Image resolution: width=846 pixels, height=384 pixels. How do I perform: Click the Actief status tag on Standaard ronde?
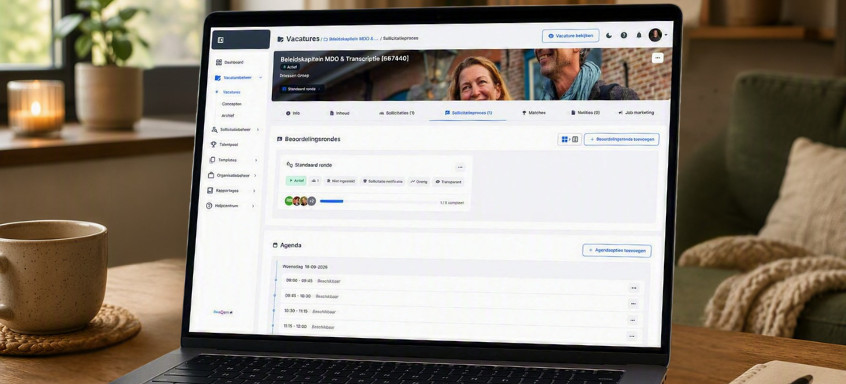tap(296, 181)
